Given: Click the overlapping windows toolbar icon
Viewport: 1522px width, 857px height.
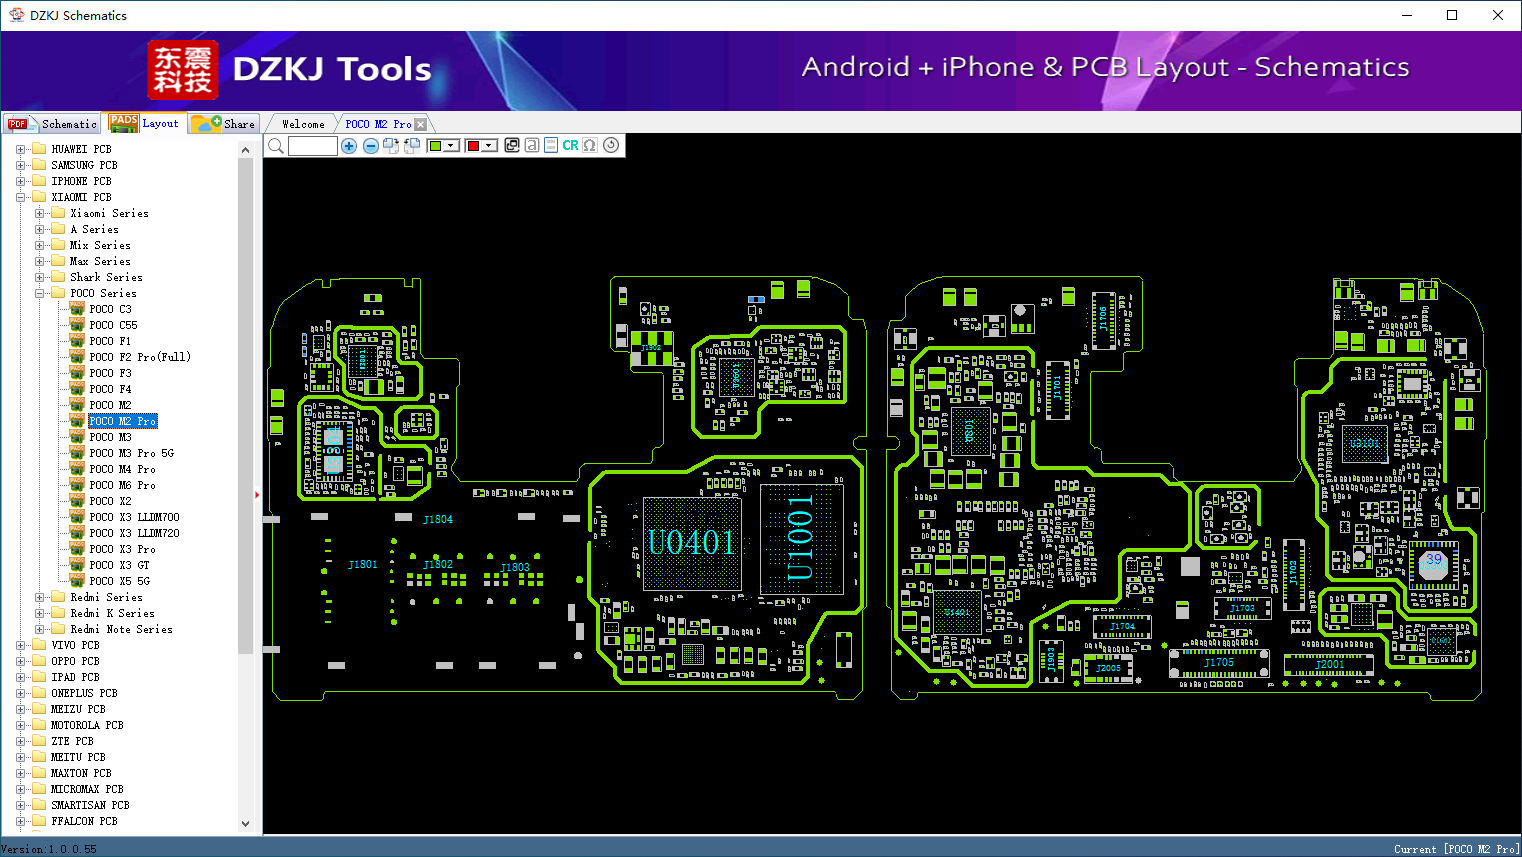Looking at the screenshot, I should [x=512, y=145].
